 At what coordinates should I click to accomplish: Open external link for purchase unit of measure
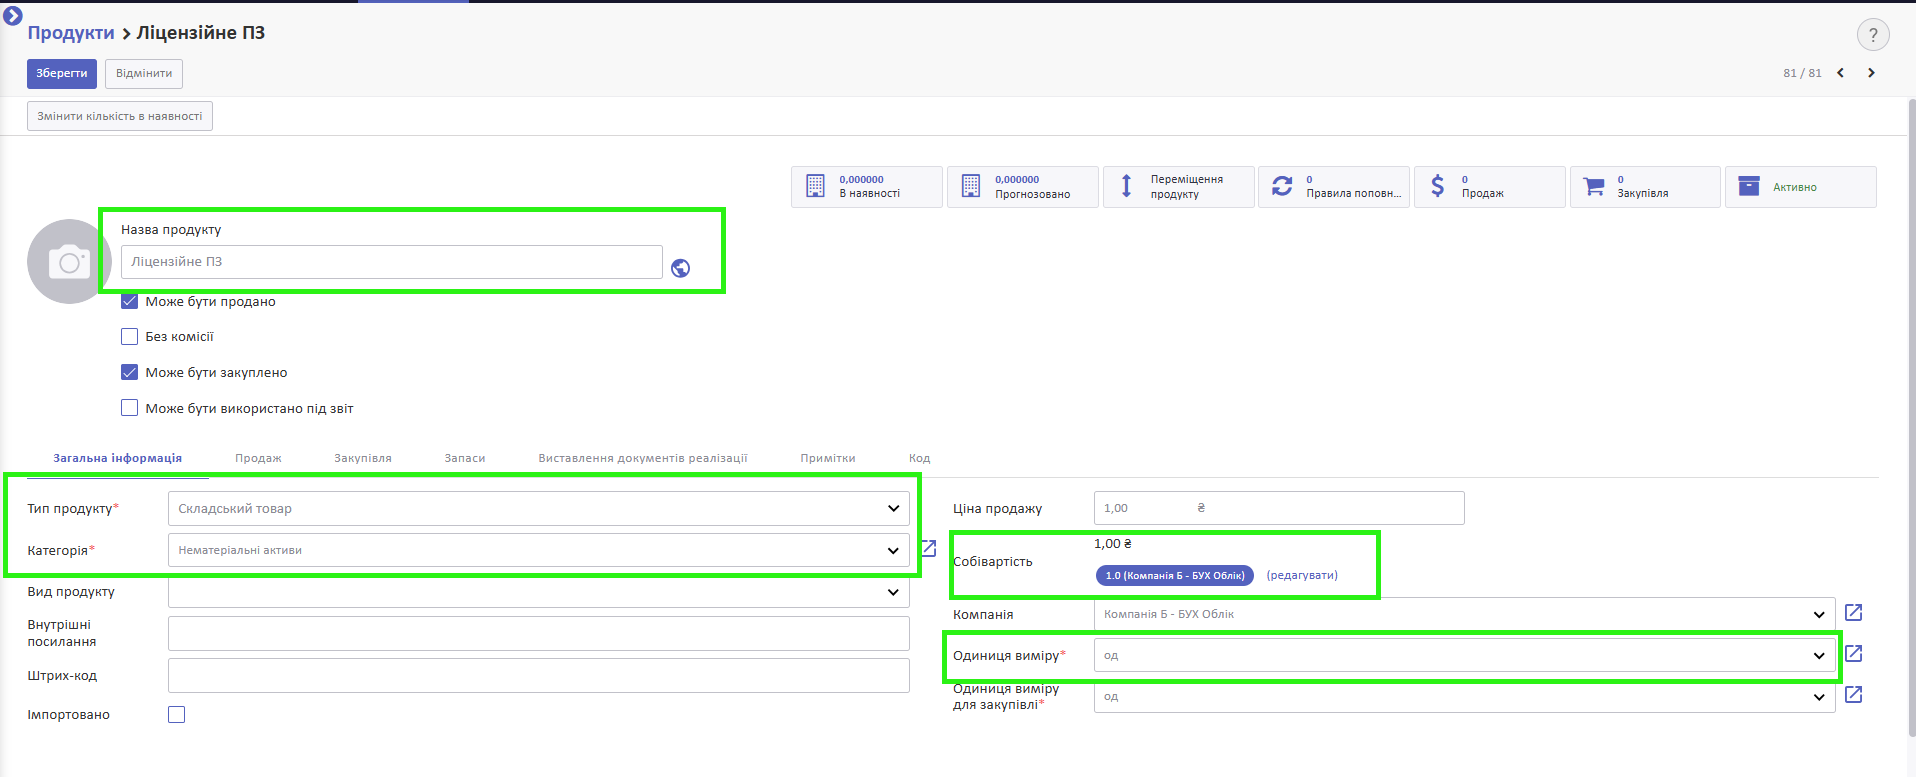tap(1853, 694)
